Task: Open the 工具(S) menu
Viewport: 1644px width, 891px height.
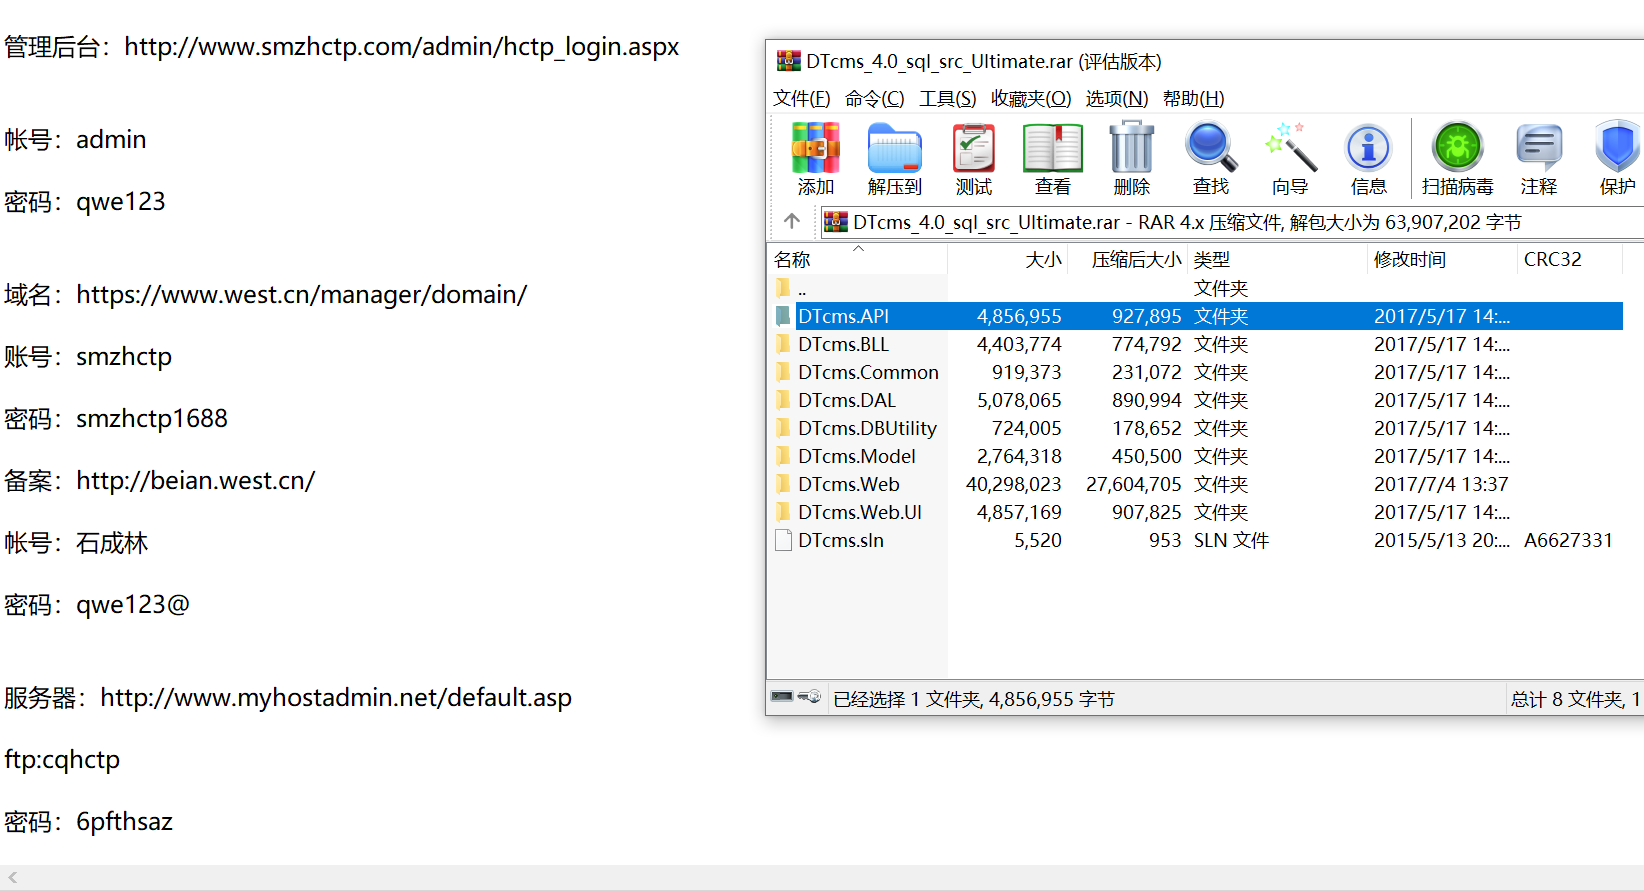Action: pyautogui.click(x=947, y=98)
